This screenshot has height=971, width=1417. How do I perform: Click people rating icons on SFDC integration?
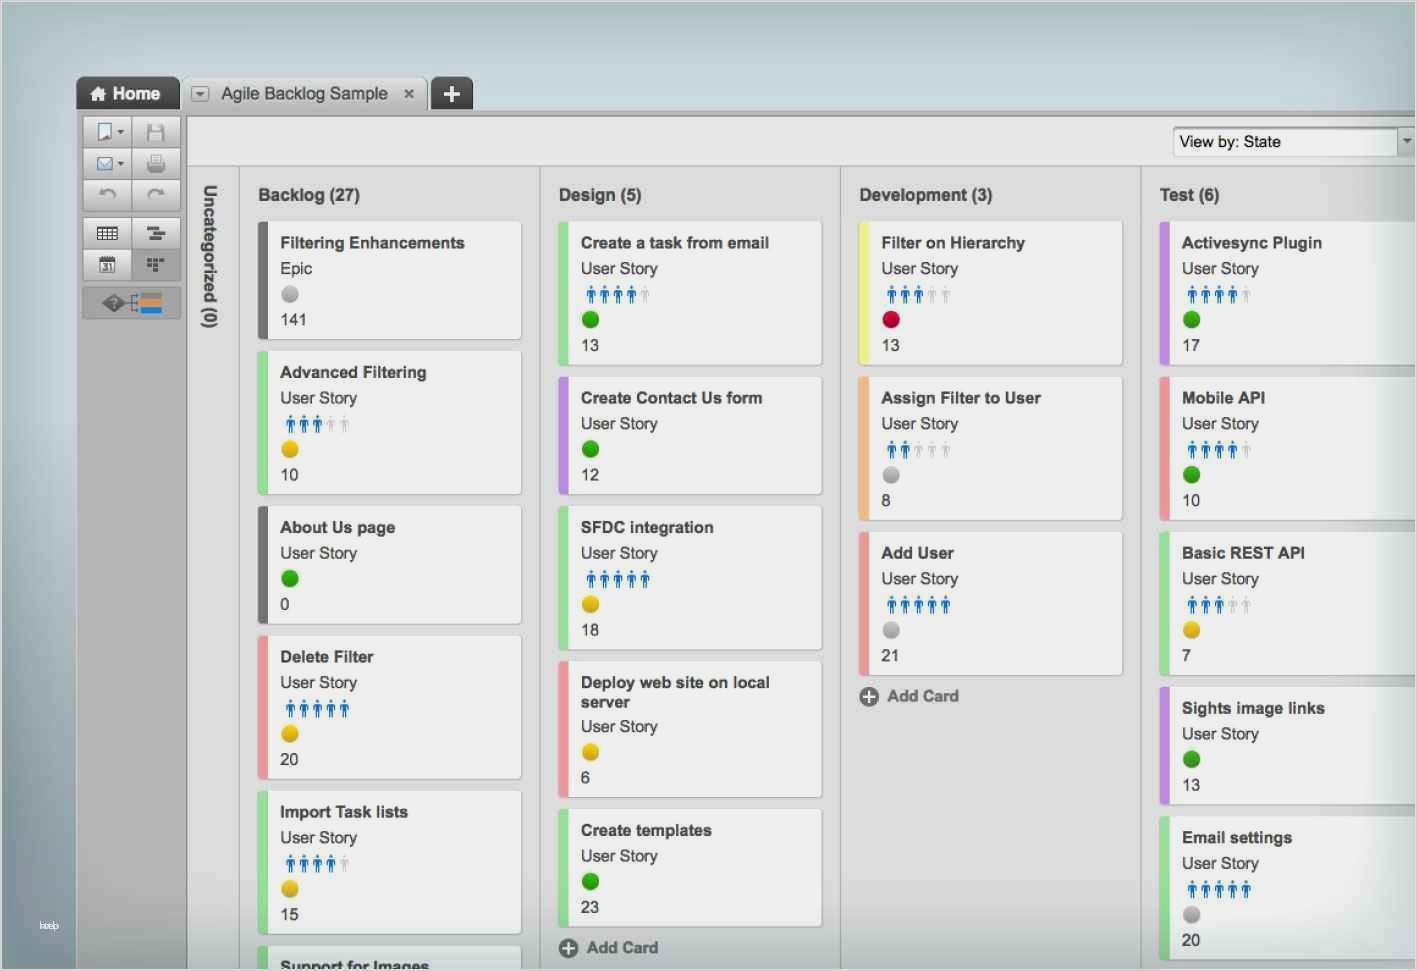click(x=618, y=579)
